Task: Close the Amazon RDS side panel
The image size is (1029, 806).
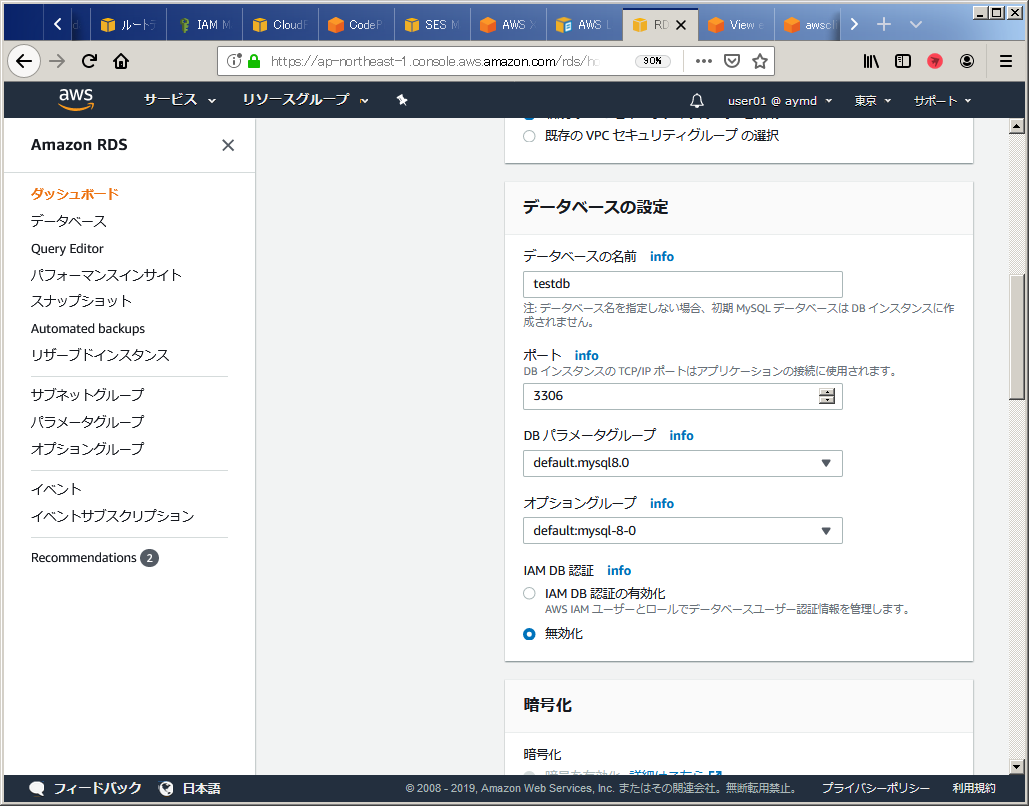Action: 228,145
